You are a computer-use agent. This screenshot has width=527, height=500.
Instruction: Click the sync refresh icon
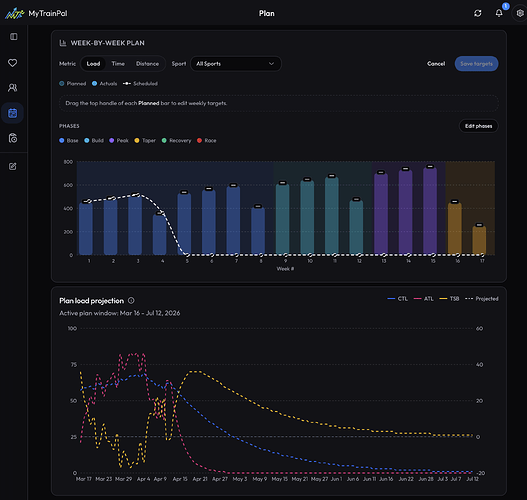tap(478, 13)
